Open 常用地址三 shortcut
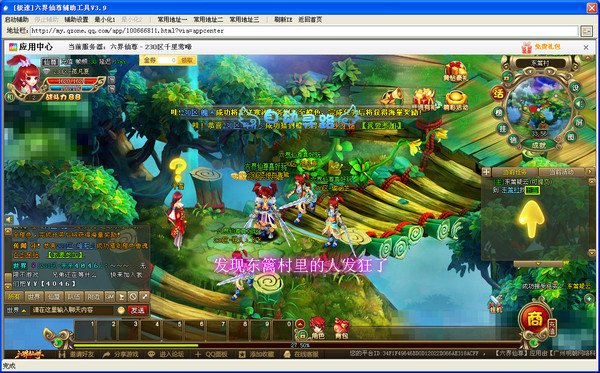 point(244,20)
